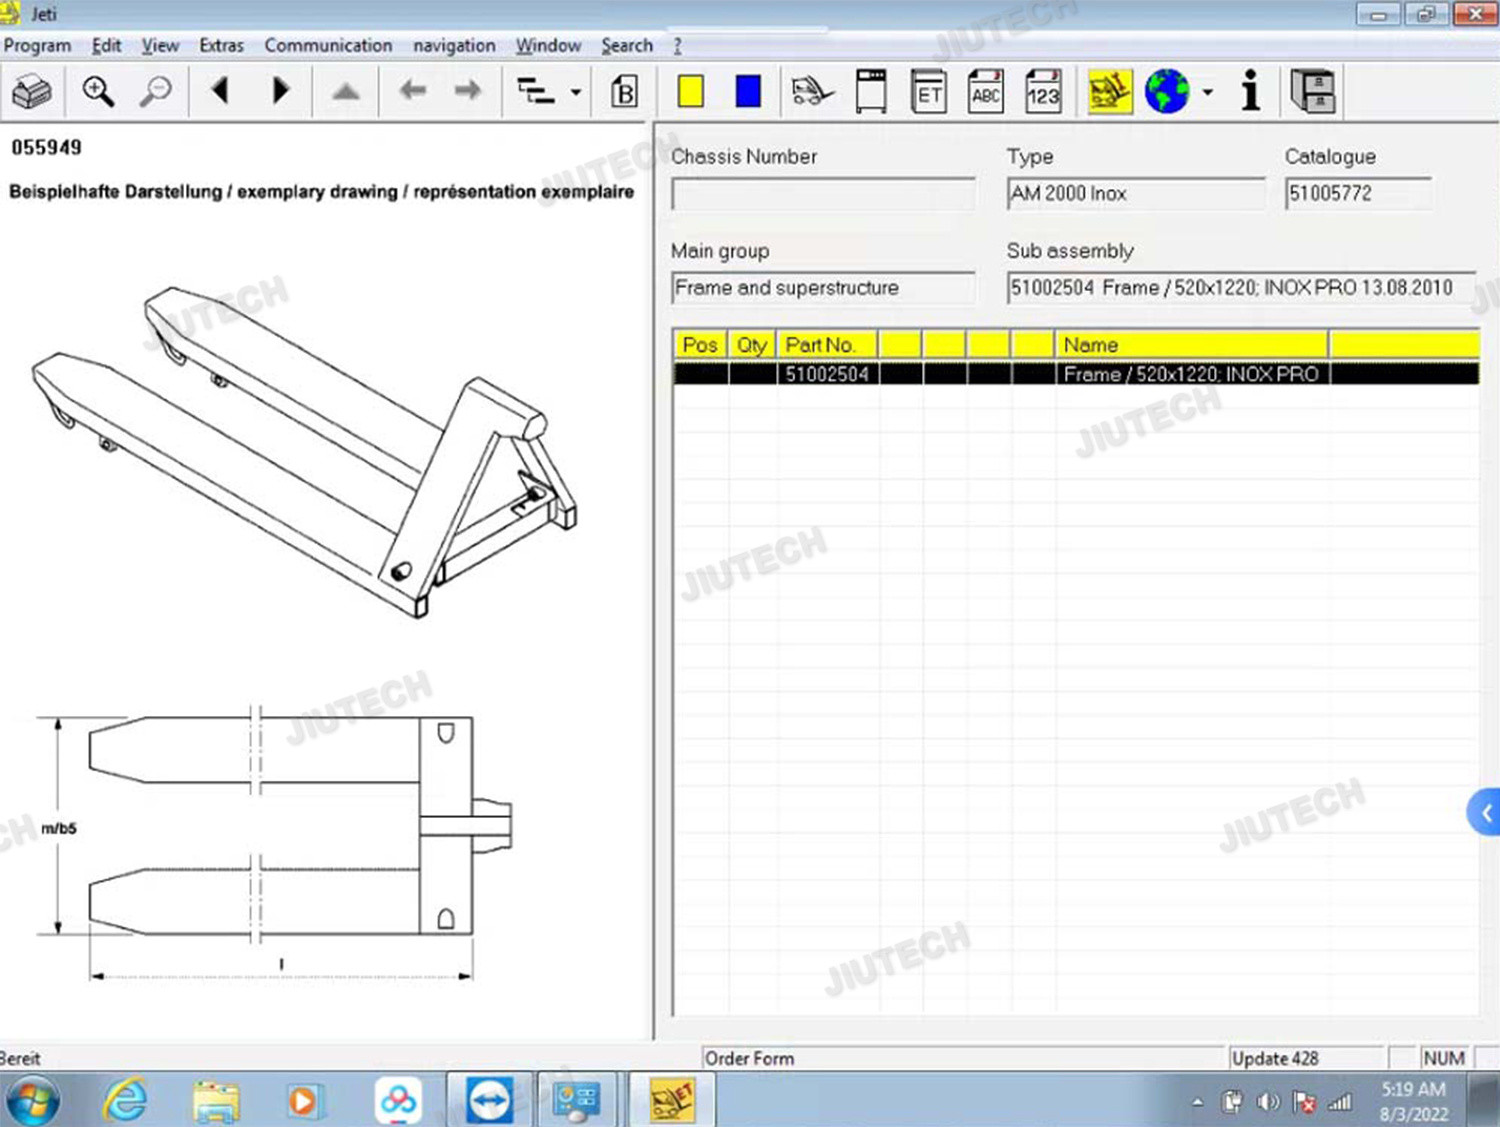Open Internet Explorer from the taskbar
Screen dimensions: 1500x1127
click(125, 1100)
